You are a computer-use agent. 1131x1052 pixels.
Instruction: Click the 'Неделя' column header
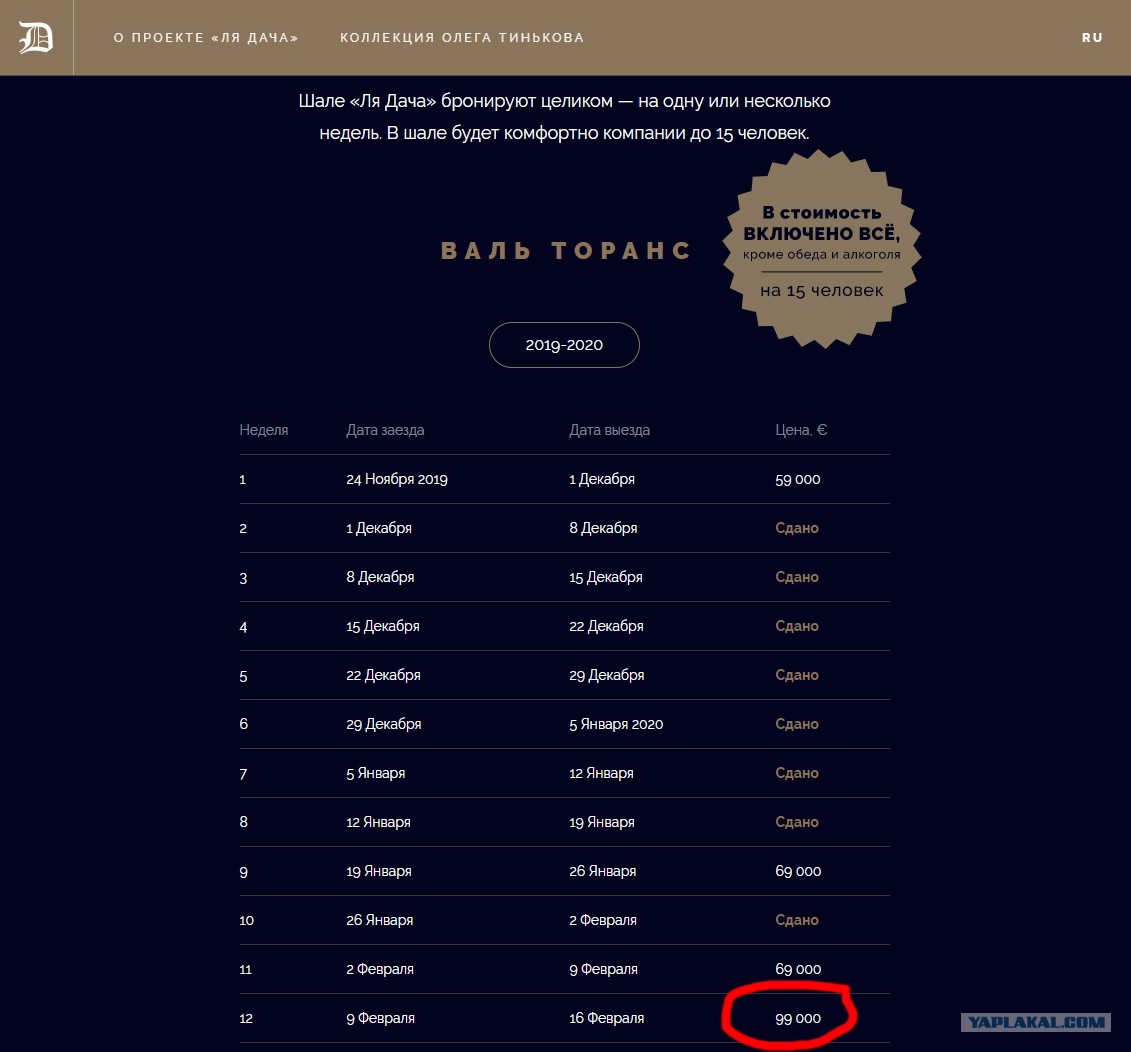[263, 430]
